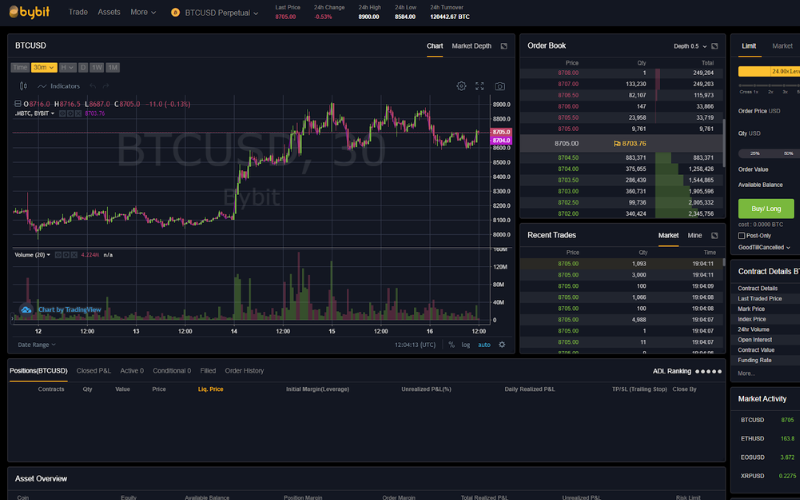
Task: Take a chart snapshot with camera icon
Action: coord(500,86)
